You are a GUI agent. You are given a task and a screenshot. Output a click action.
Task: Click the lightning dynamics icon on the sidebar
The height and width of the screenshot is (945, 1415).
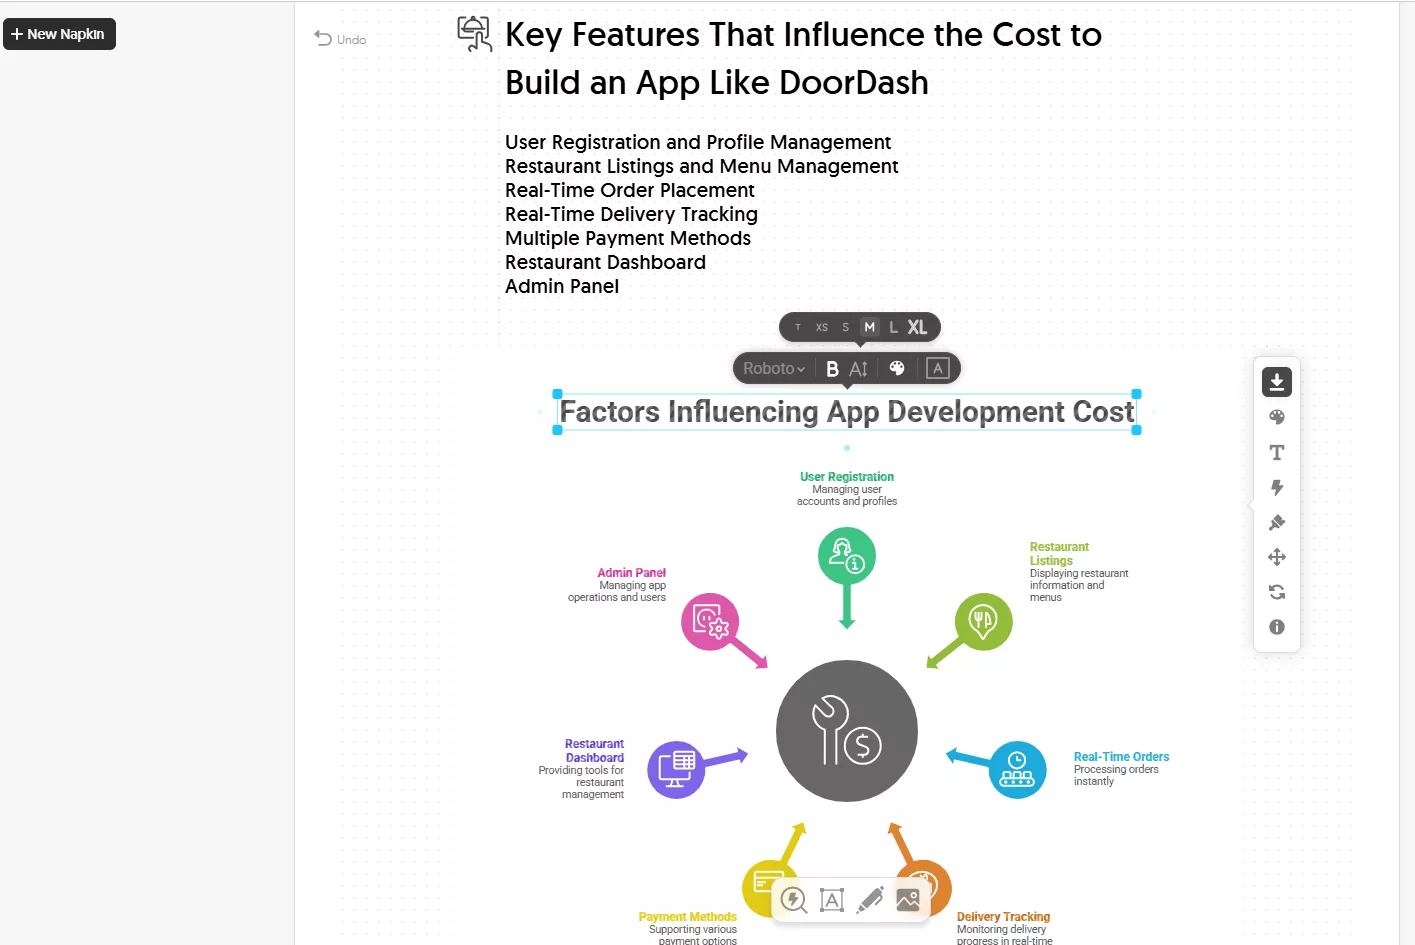(1277, 487)
